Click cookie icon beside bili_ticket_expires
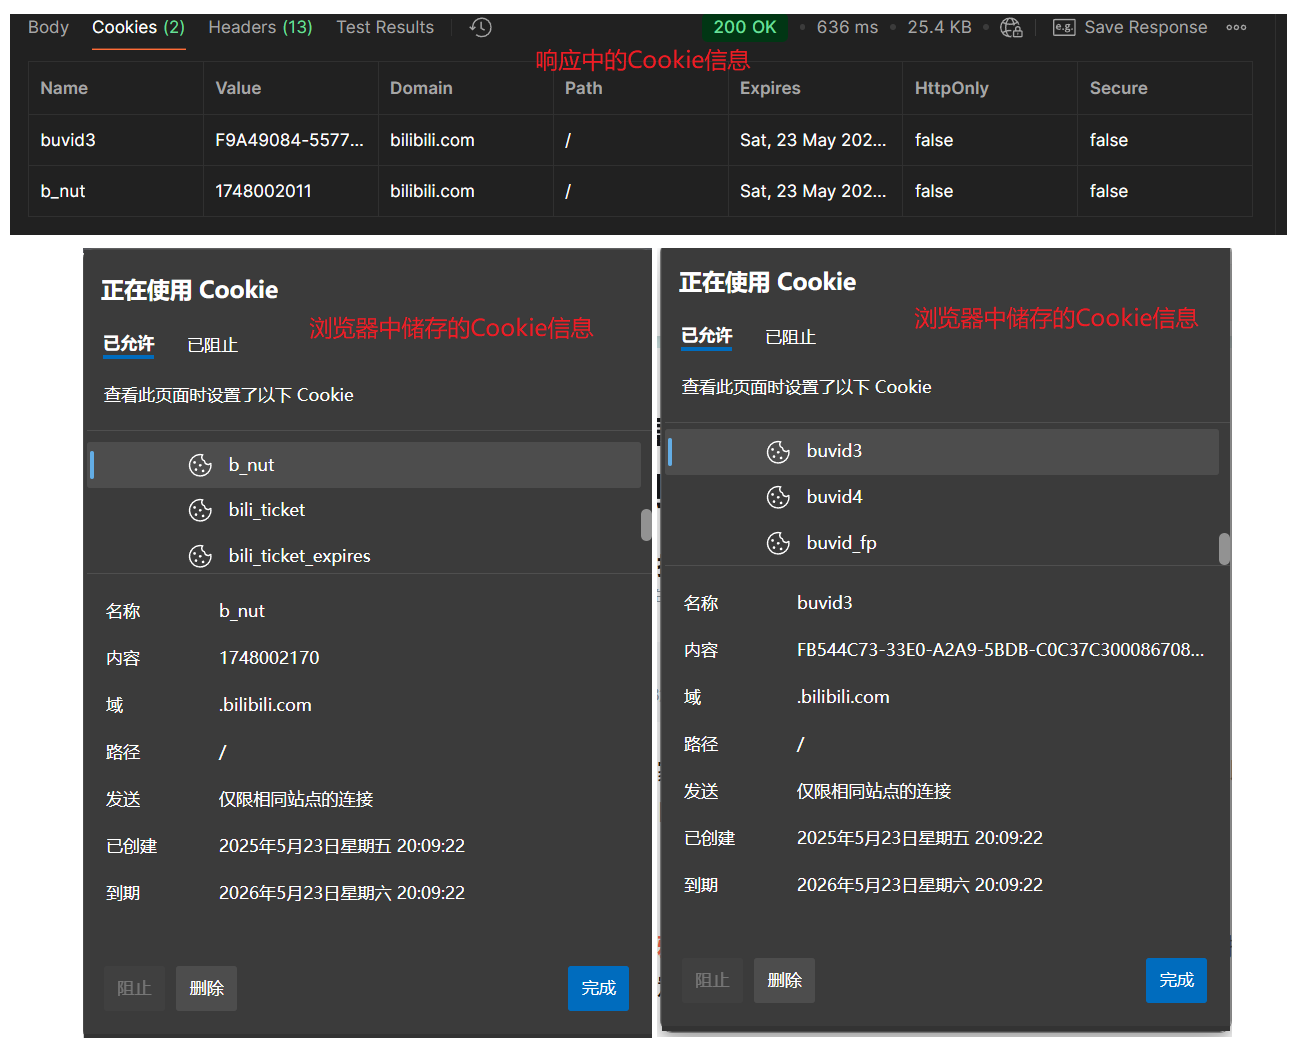 pyautogui.click(x=200, y=556)
